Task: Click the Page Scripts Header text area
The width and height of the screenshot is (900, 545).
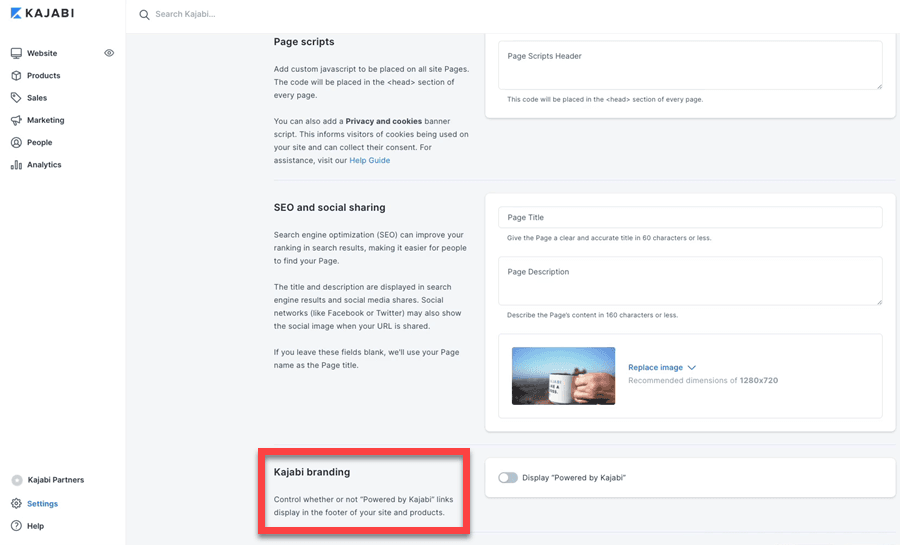Action: pyautogui.click(x=690, y=65)
